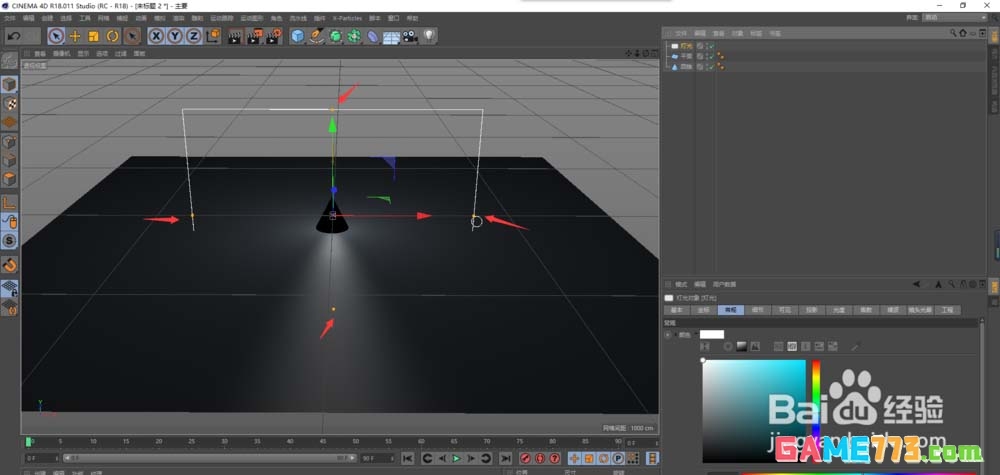
Task: Toggle Enable Axis L-shaped icon
Action: coord(9,203)
